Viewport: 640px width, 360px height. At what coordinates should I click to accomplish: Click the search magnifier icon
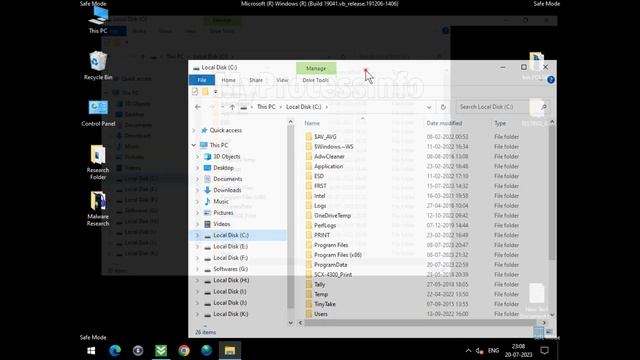544,107
